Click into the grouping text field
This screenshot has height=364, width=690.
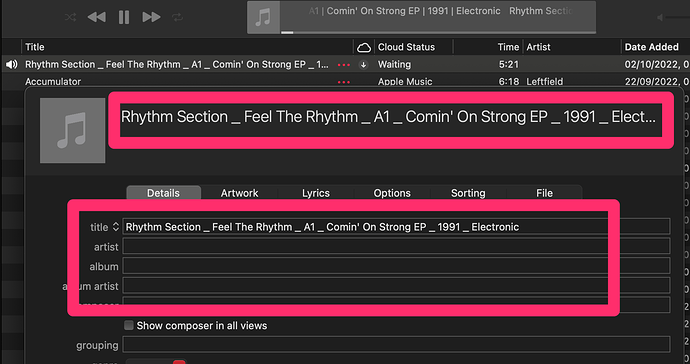pos(396,345)
